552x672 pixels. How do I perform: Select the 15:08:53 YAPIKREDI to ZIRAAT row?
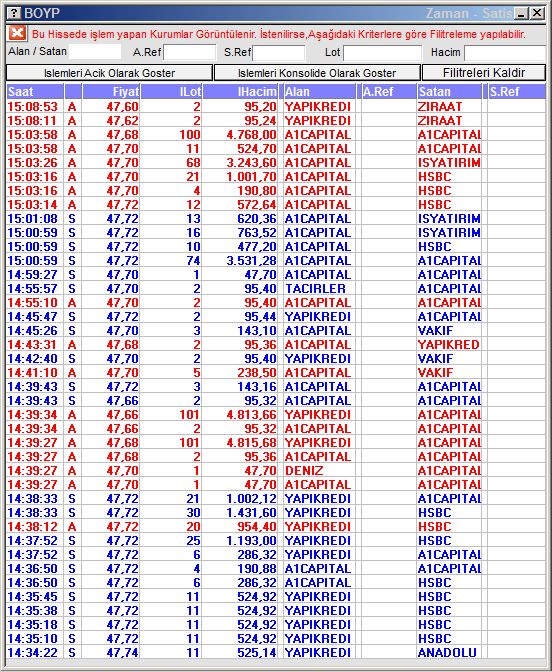[276, 106]
